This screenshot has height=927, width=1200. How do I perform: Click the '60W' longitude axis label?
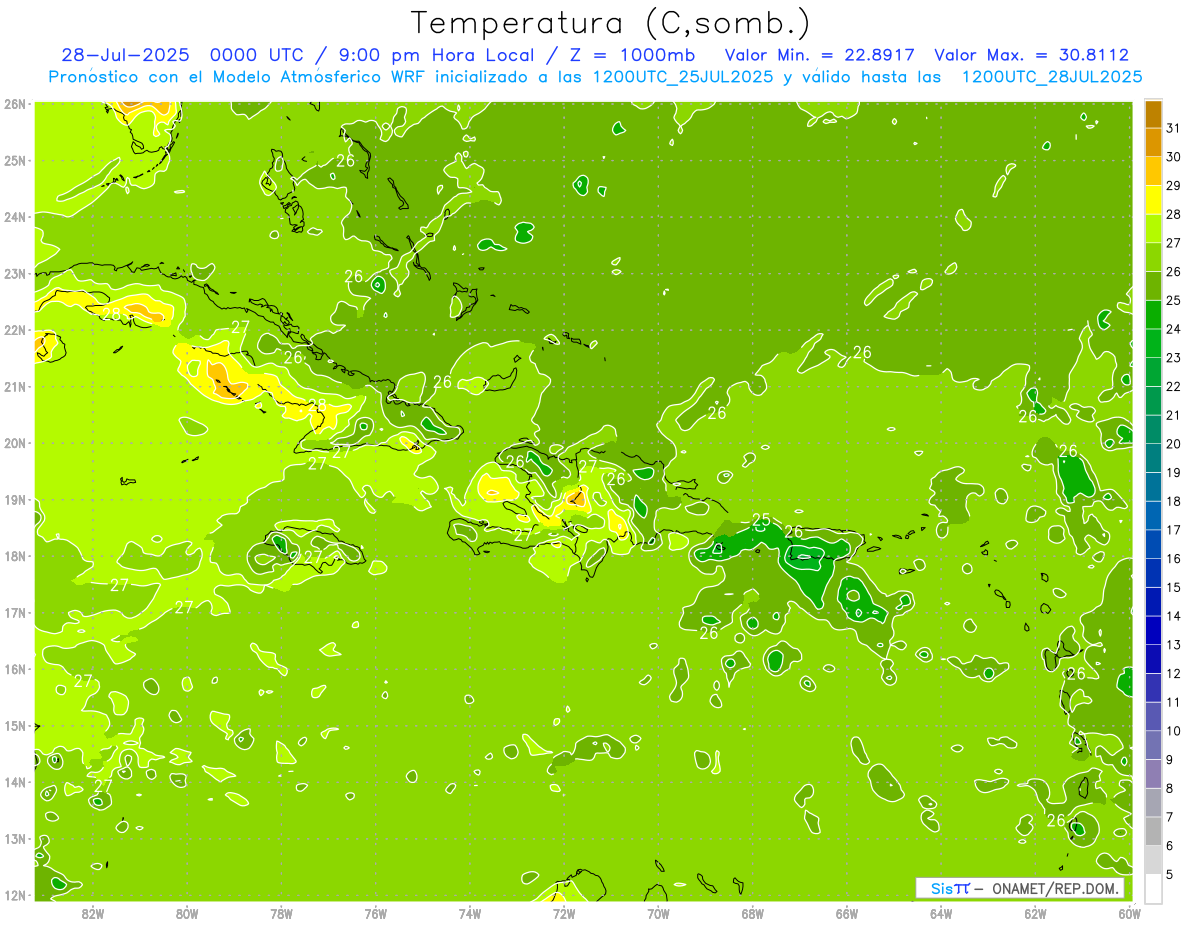pos(1130,913)
